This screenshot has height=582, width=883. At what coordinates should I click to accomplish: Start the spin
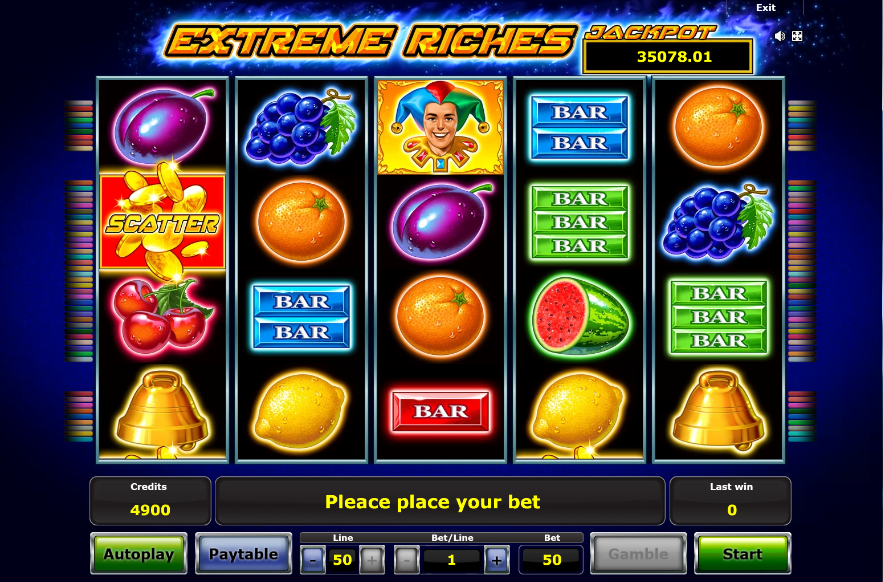coord(742,554)
